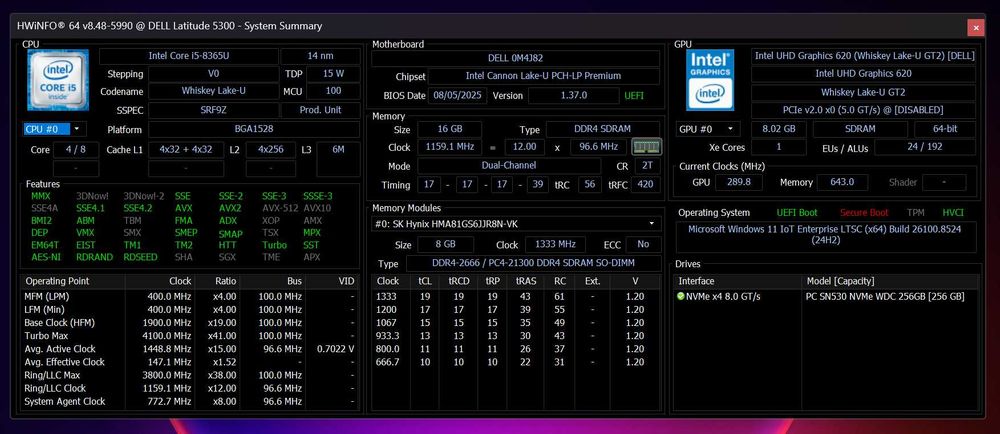This screenshot has height=434, width=1000.
Task: Click the BGA1528 platform field
Action: coord(254,129)
